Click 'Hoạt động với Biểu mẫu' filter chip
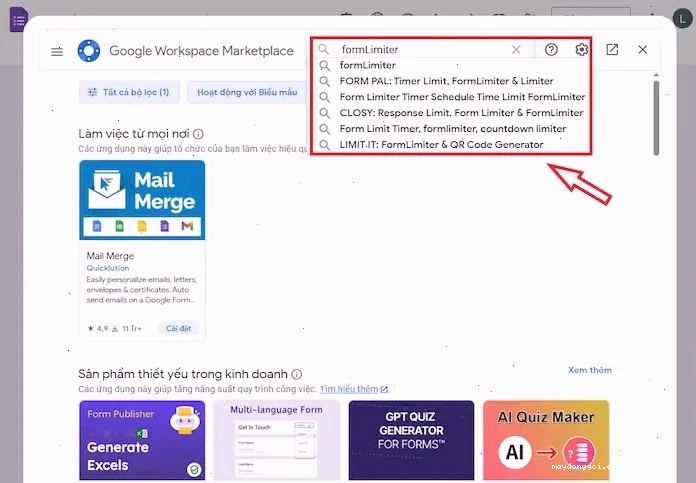This screenshot has width=696, height=483. tap(247, 92)
